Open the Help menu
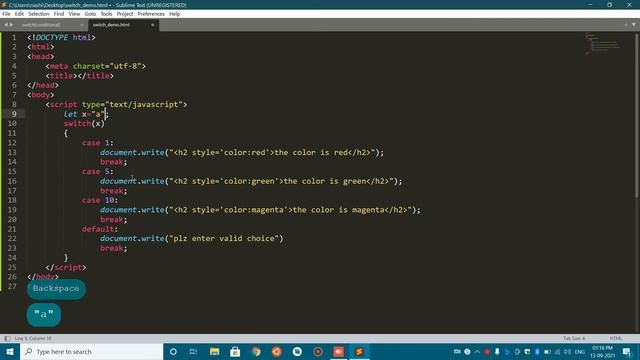This screenshot has height=360, width=640. [174, 14]
